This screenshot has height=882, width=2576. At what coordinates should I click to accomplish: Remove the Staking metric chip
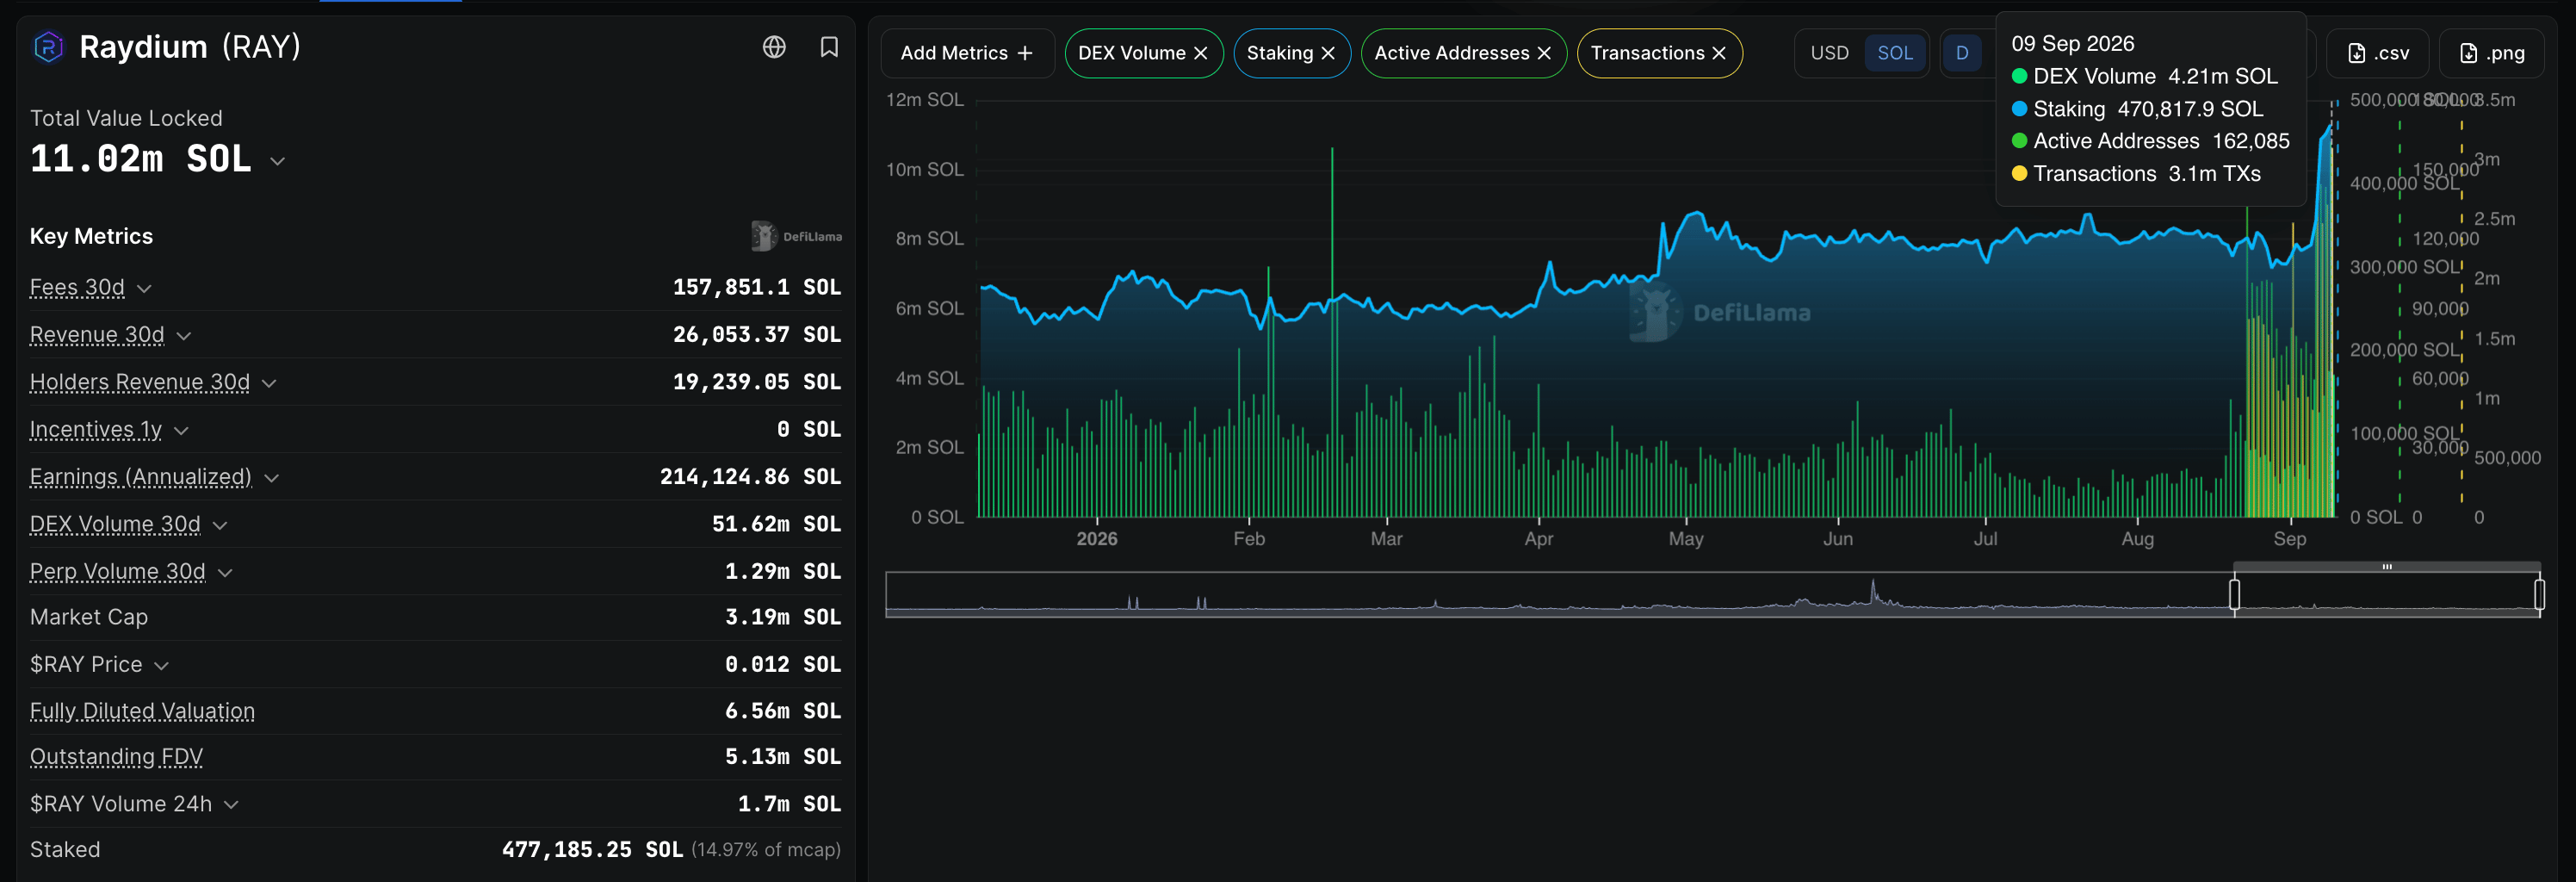coord(1328,53)
